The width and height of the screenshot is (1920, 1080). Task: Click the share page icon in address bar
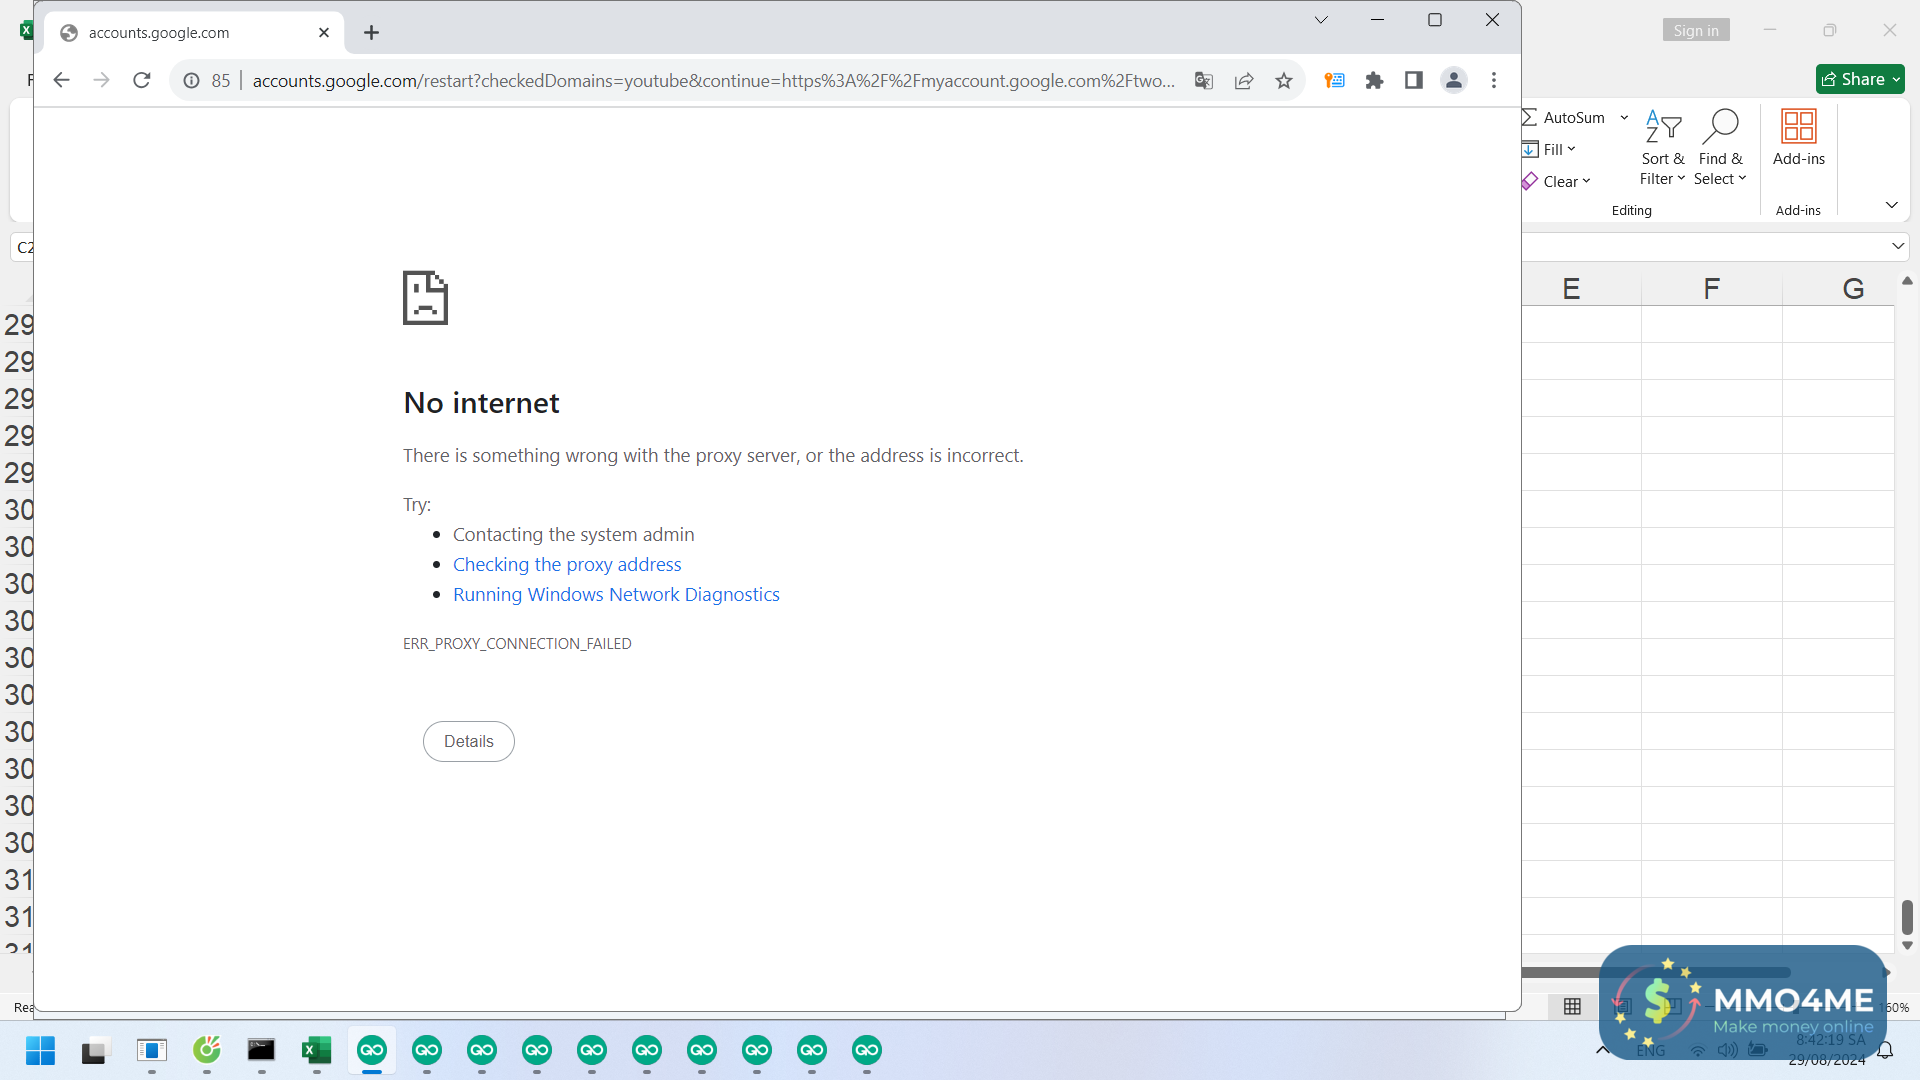click(x=1244, y=81)
